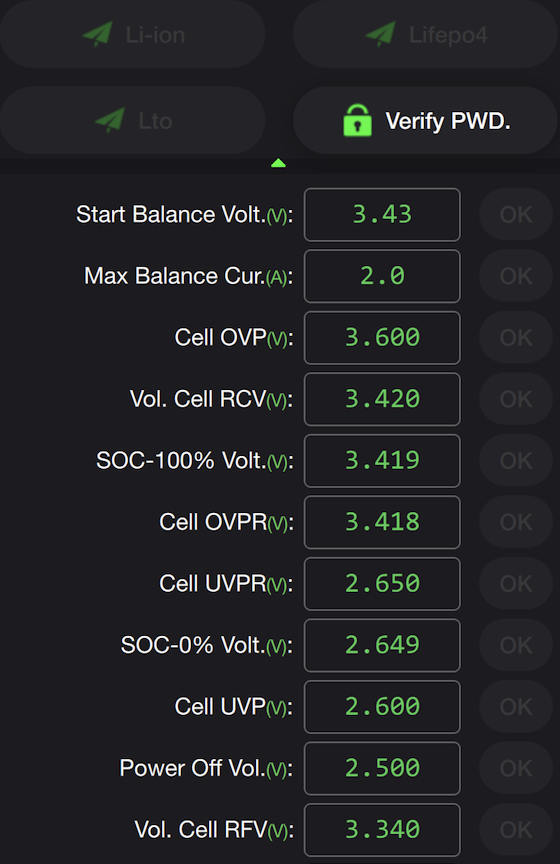Image resolution: width=560 pixels, height=864 pixels.
Task: Click the Cell UVPR input box
Action: click(x=382, y=584)
